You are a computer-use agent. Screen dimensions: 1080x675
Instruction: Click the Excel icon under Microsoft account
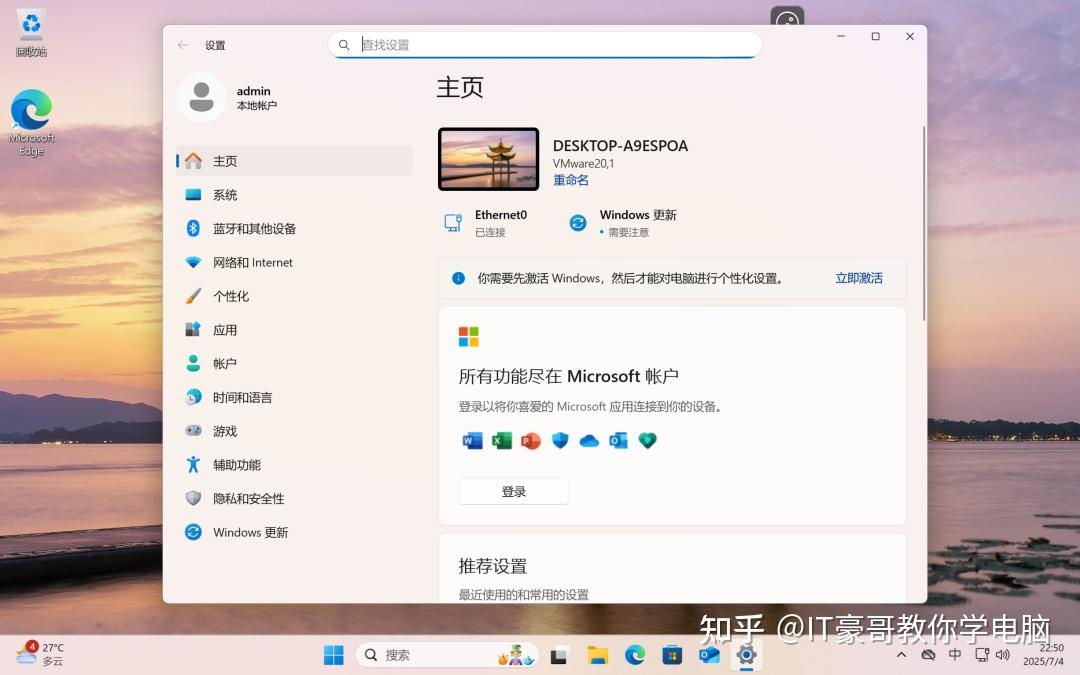tap(501, 440)
